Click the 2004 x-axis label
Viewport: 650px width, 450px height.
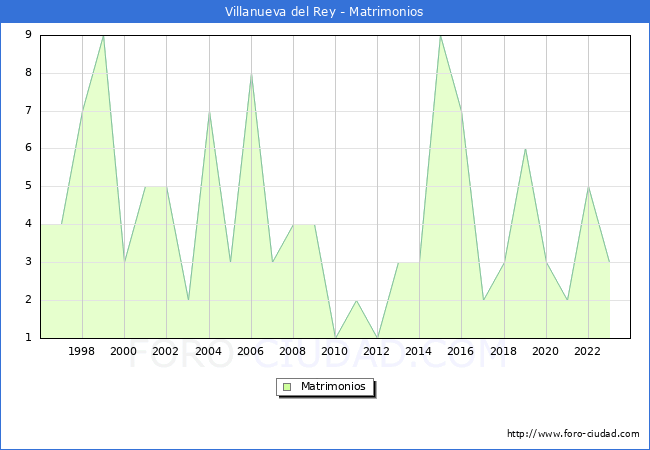coord(209,351)
